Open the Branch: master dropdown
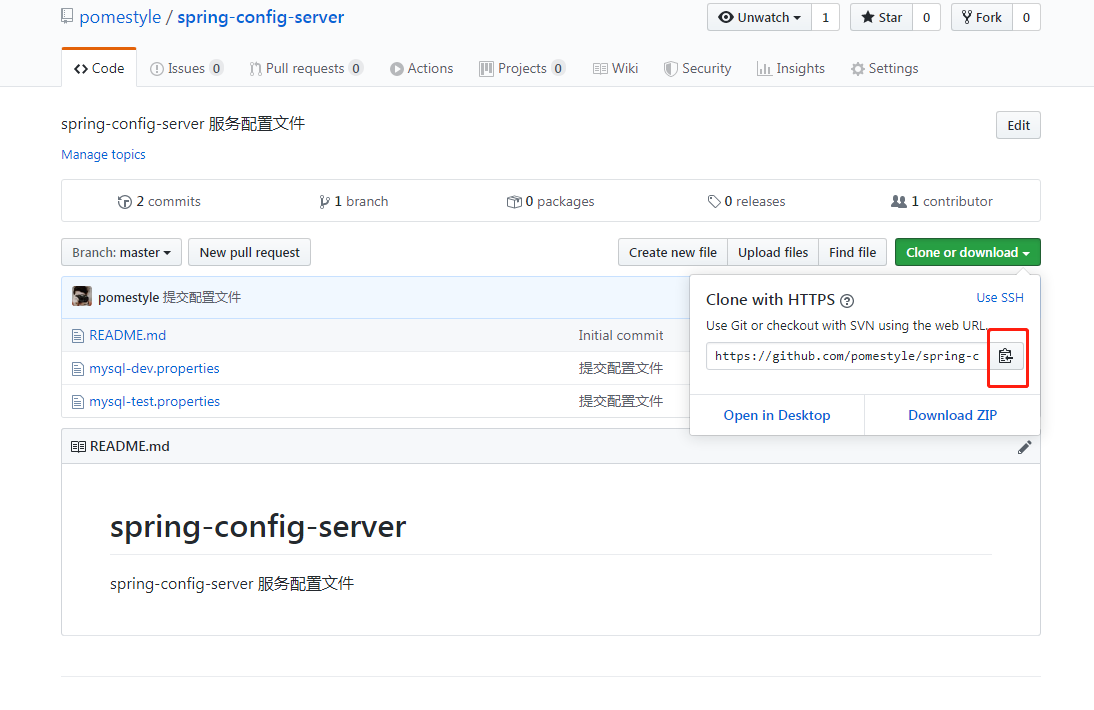 coord(121,252)
